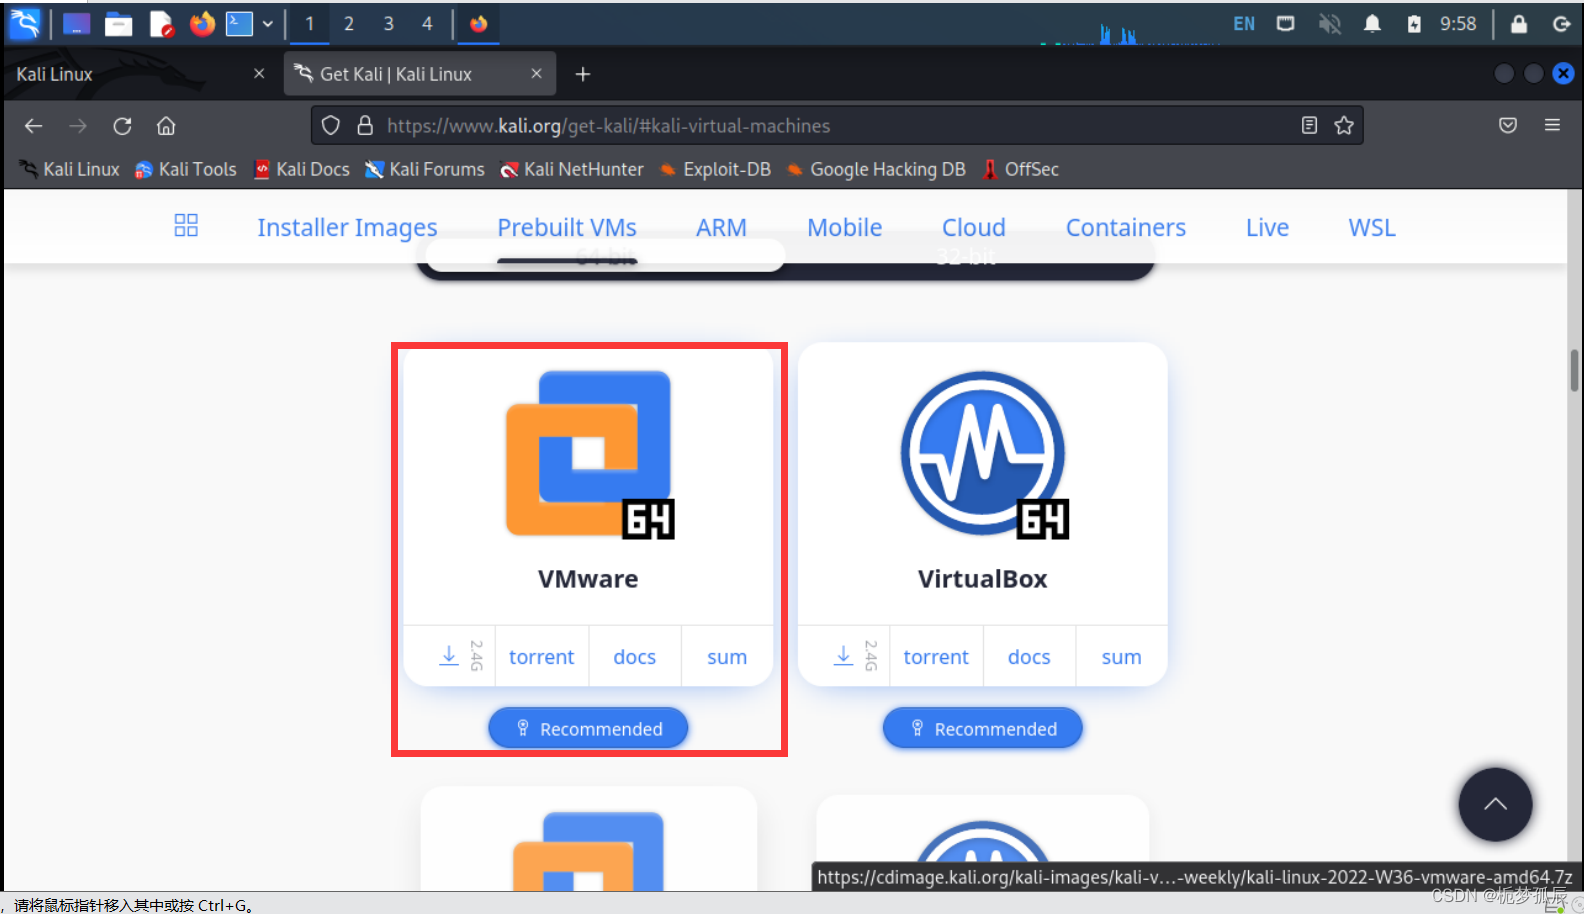Go to the Firefox home page
The width and height of the screenshot is (1584, 914).
pyautogui.click(x=166, y=126)
